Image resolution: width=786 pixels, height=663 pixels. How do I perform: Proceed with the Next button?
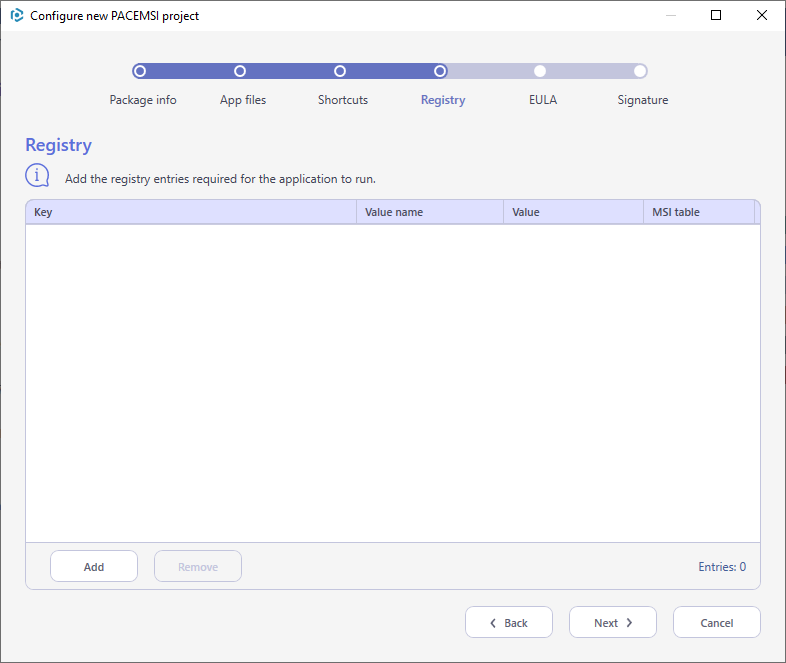tap(613, 622)
